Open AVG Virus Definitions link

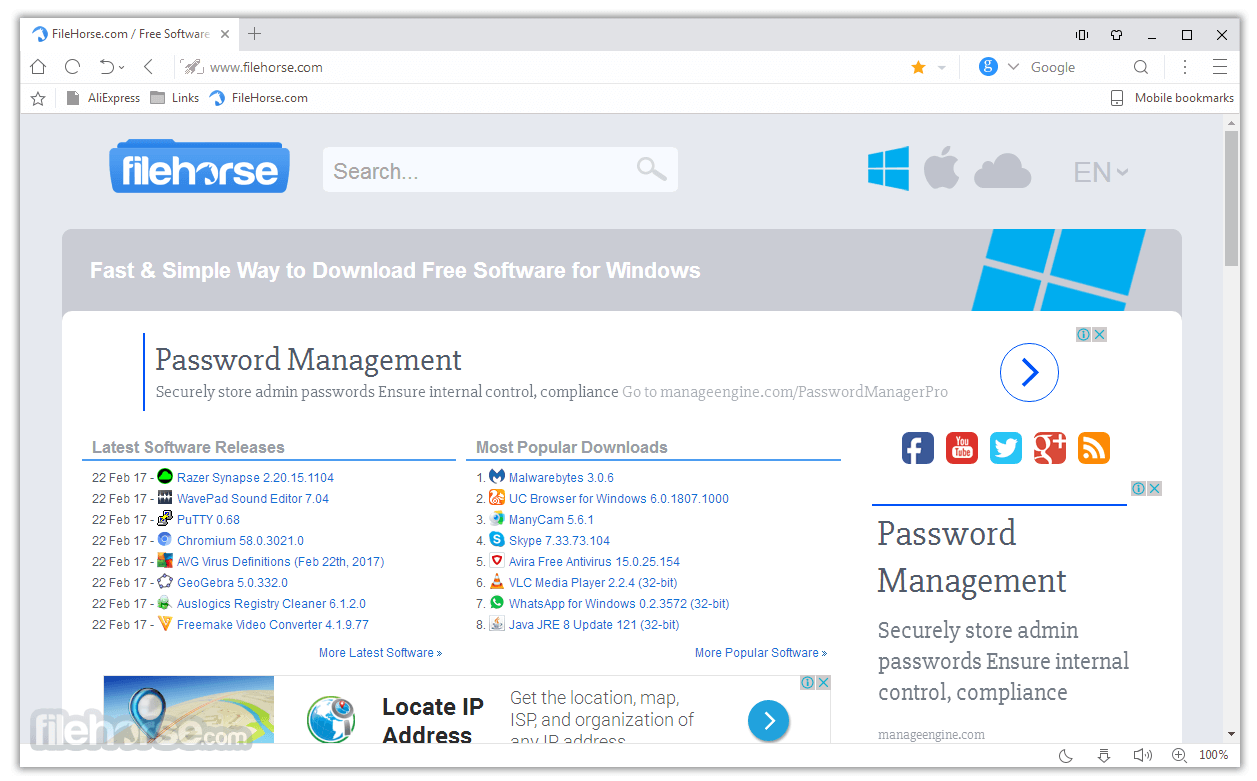280,562
